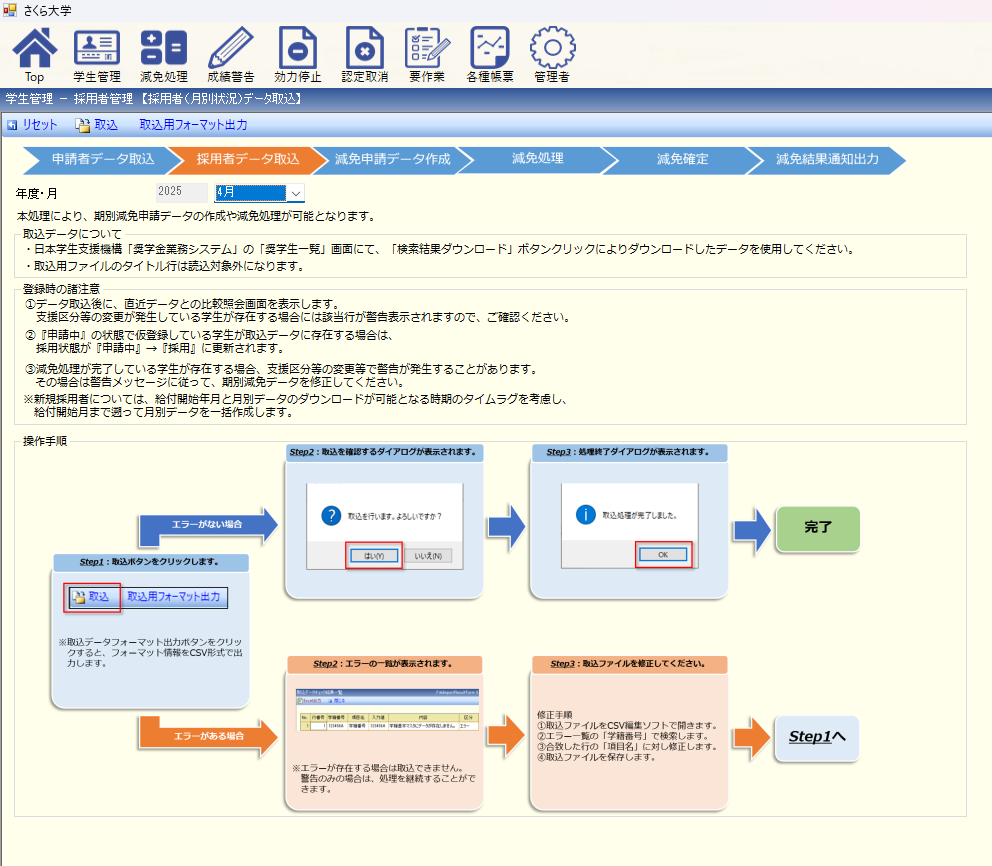Go to Top home icon
992x866 pixels.
35,55
